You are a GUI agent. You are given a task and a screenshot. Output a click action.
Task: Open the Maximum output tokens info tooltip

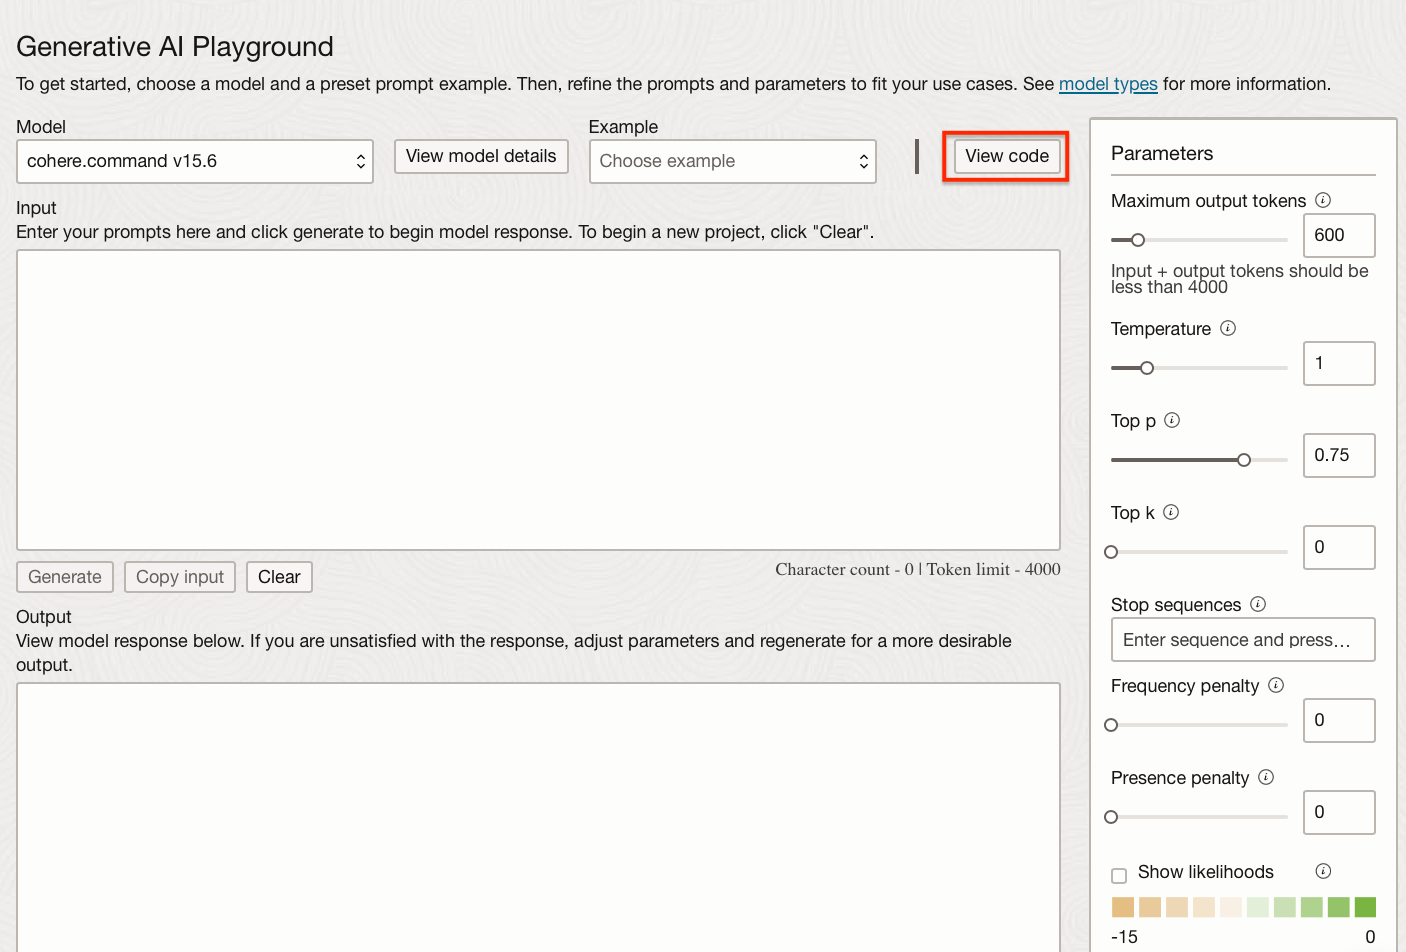(1322, 200)
